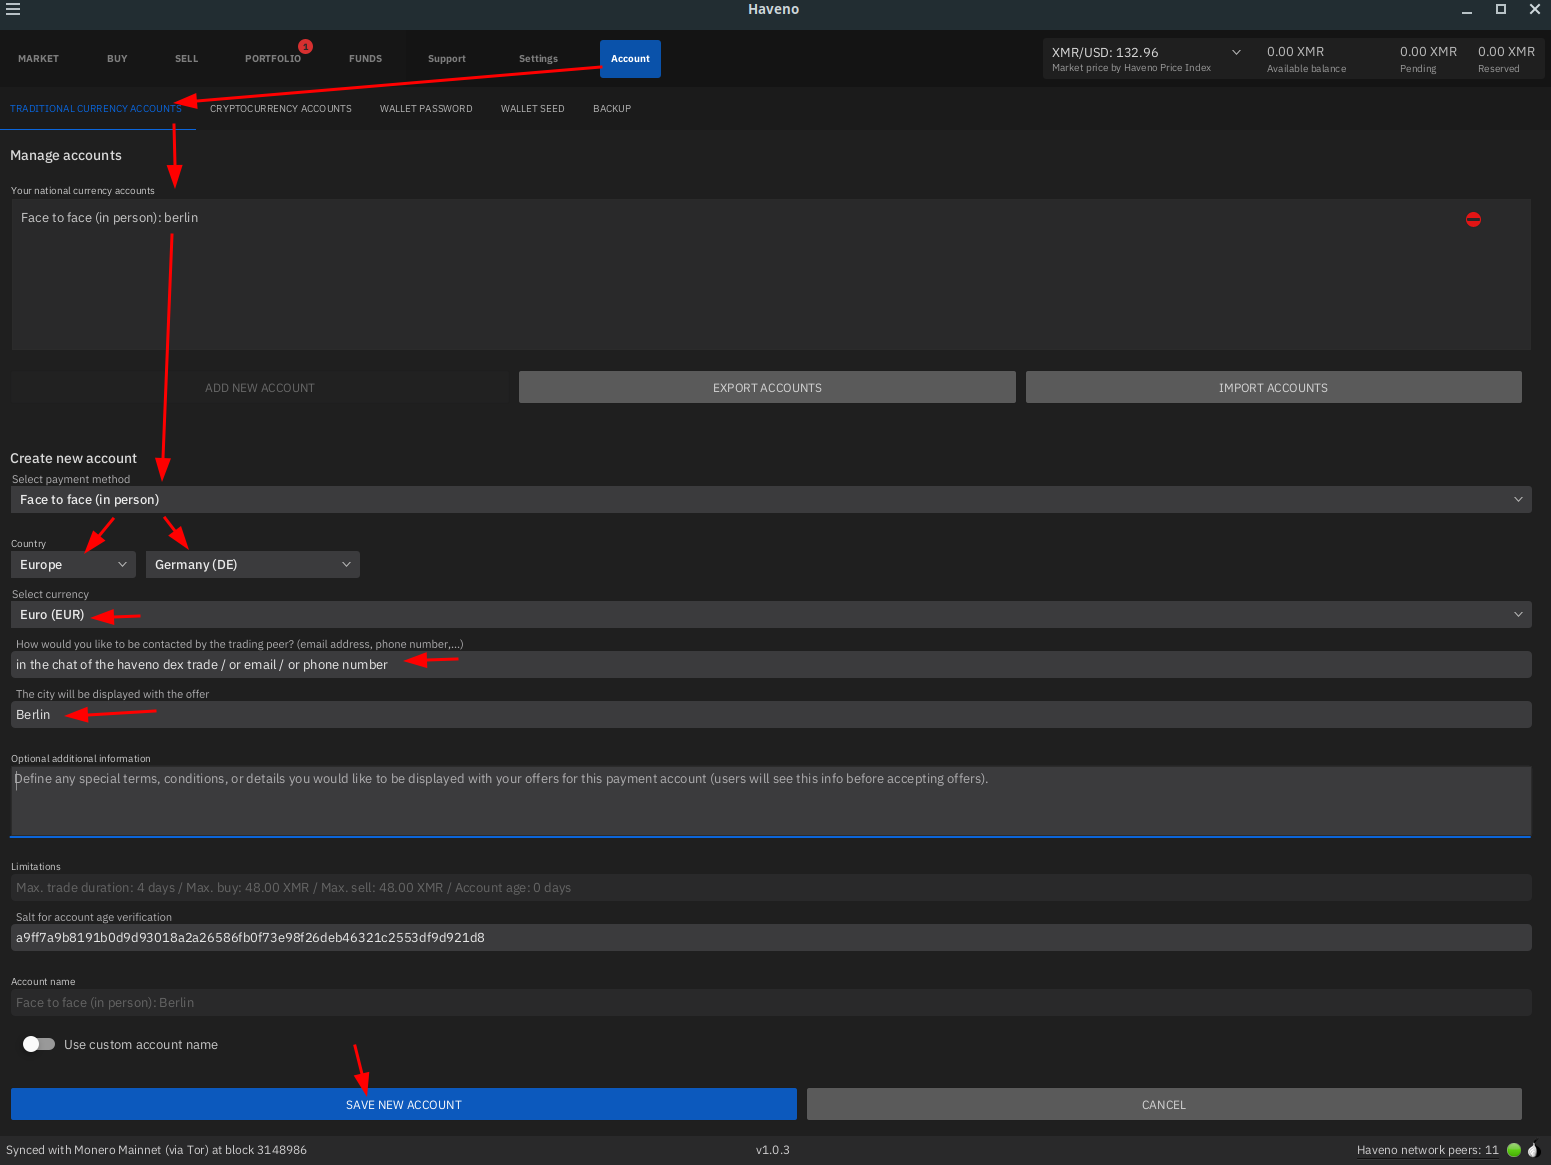Toggle Use custom account name switch

pos(39,1044)
